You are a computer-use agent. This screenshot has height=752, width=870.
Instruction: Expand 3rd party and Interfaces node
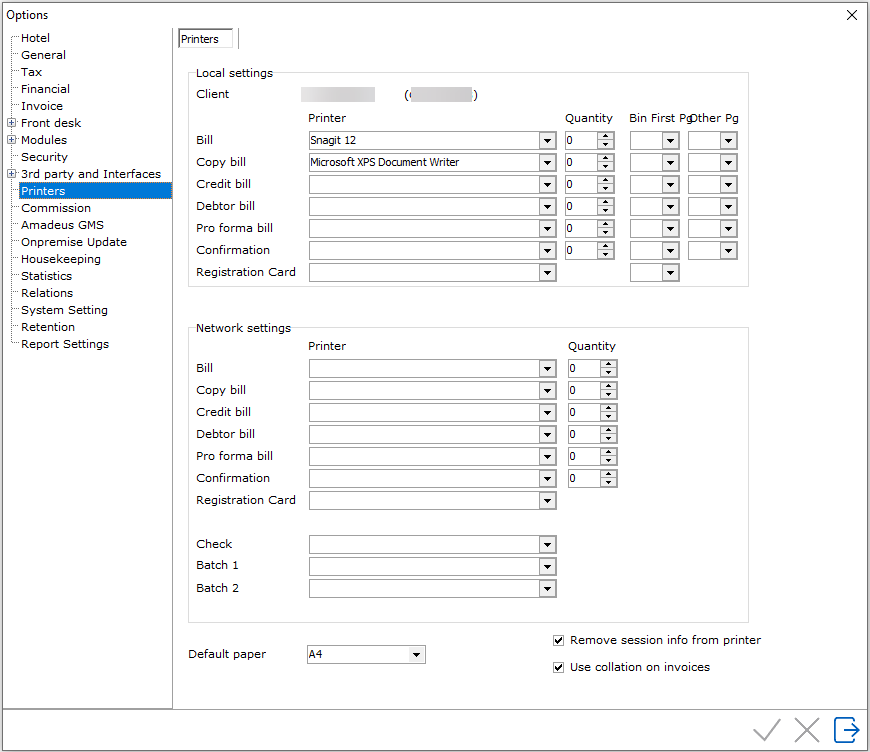tap(11, 174)
